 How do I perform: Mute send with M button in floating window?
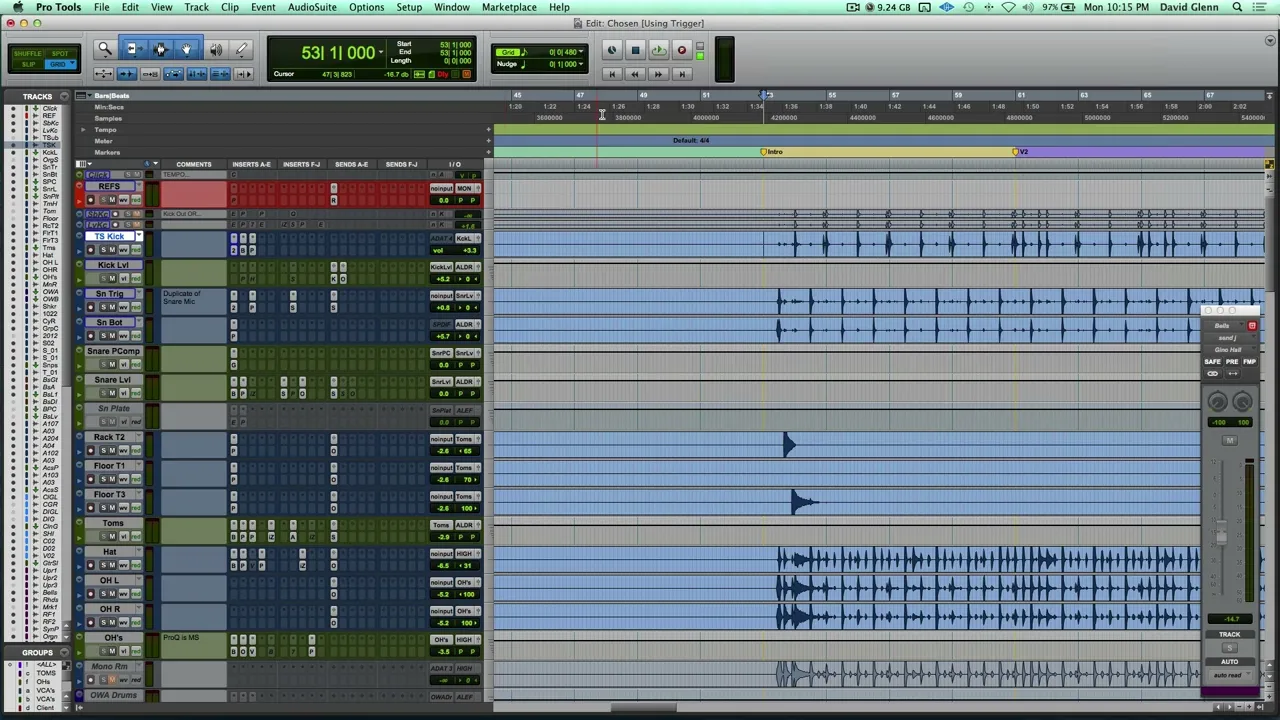pyautogui.click(x=1229, y=441)
